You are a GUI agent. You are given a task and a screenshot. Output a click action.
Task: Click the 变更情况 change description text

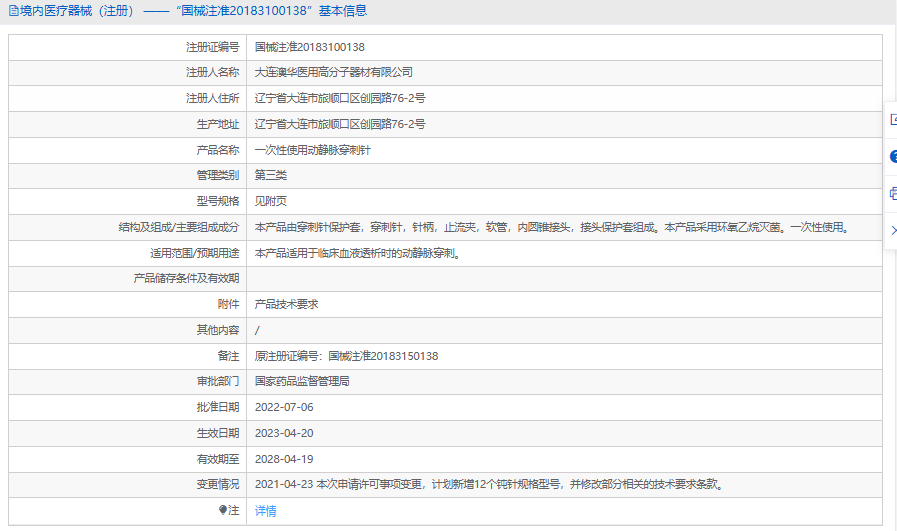490,484
